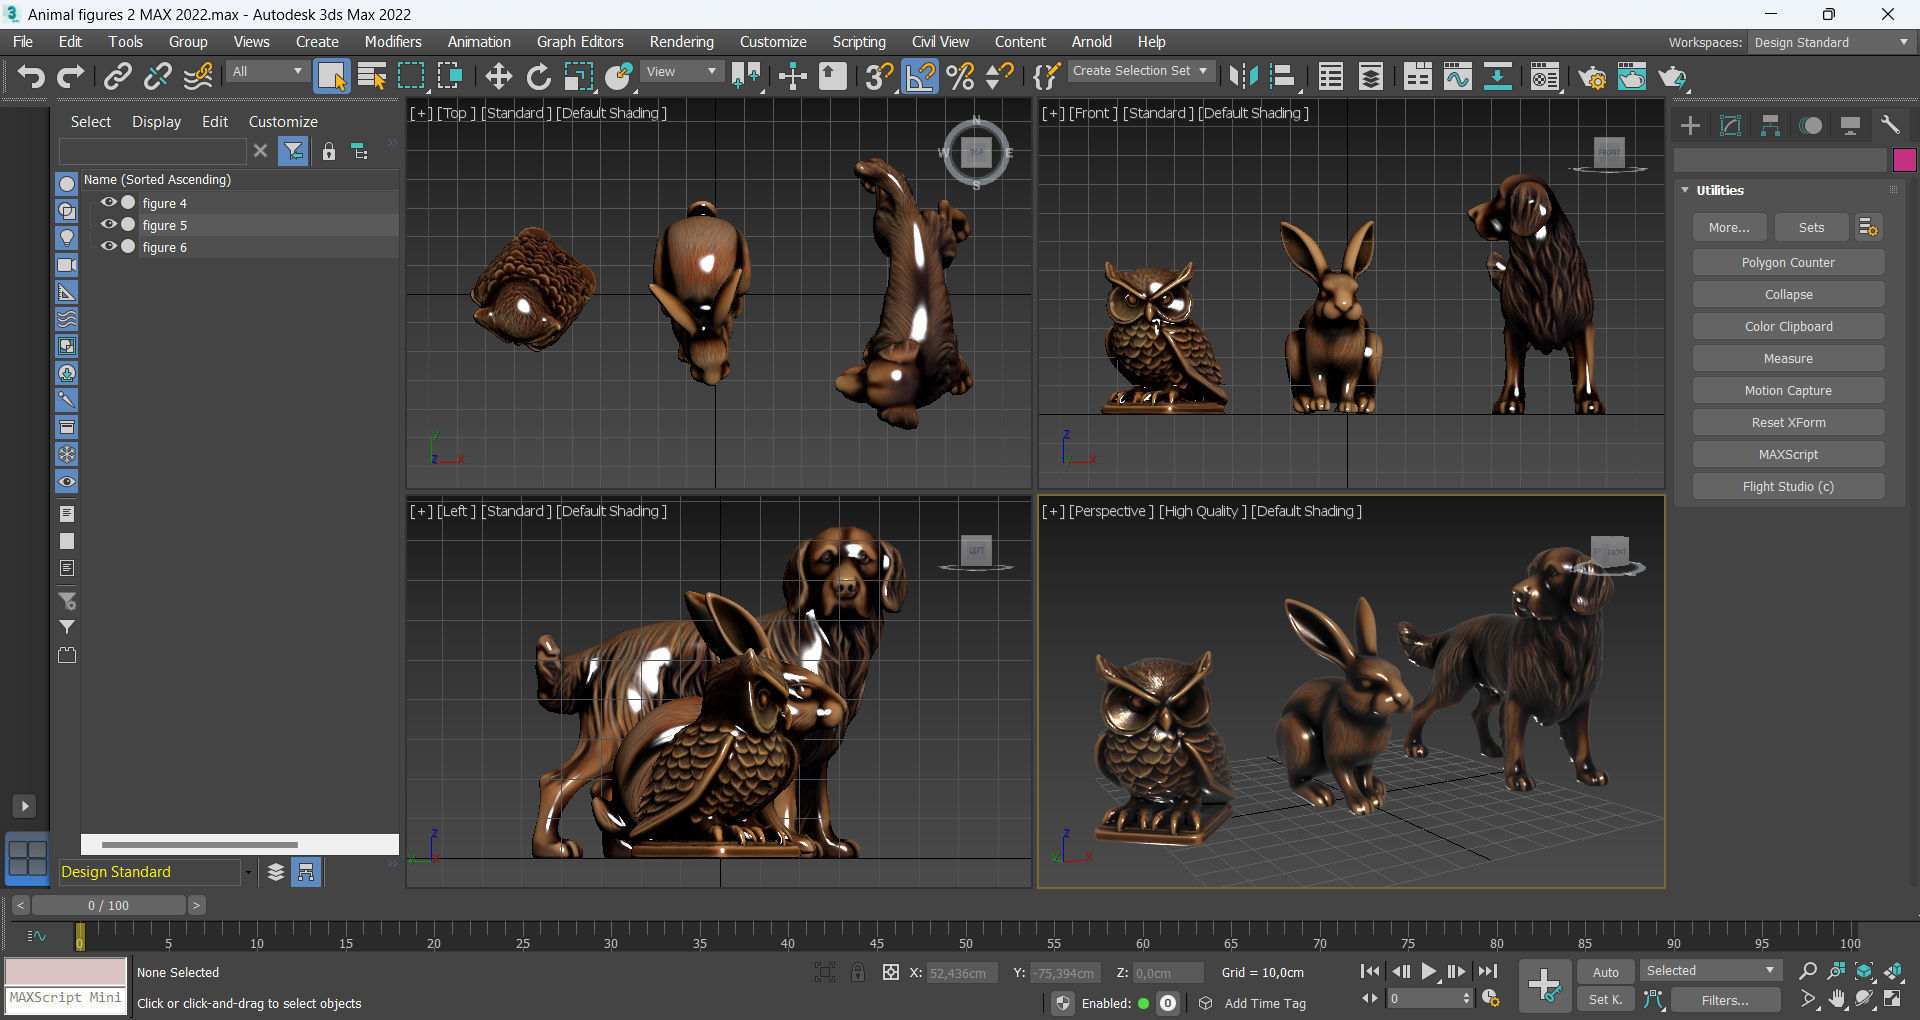Viewport: 1920px width, 1020px height.
Task: Click the Polygon Counter utility button
Action: click(1788, 263)
